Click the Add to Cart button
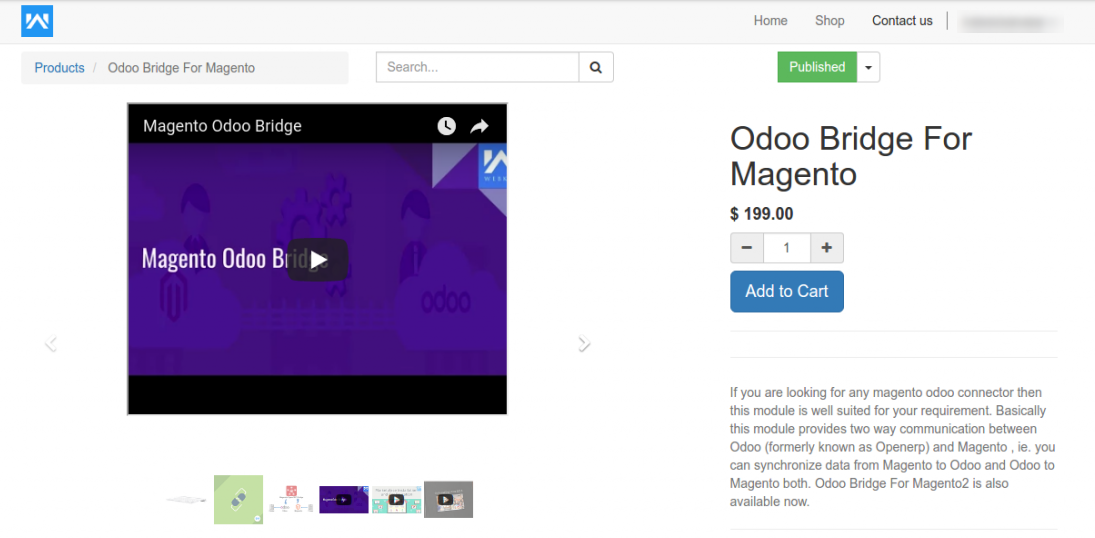Image resolution: width=1095 pixels, height=538 pixels. pos(787,291)
